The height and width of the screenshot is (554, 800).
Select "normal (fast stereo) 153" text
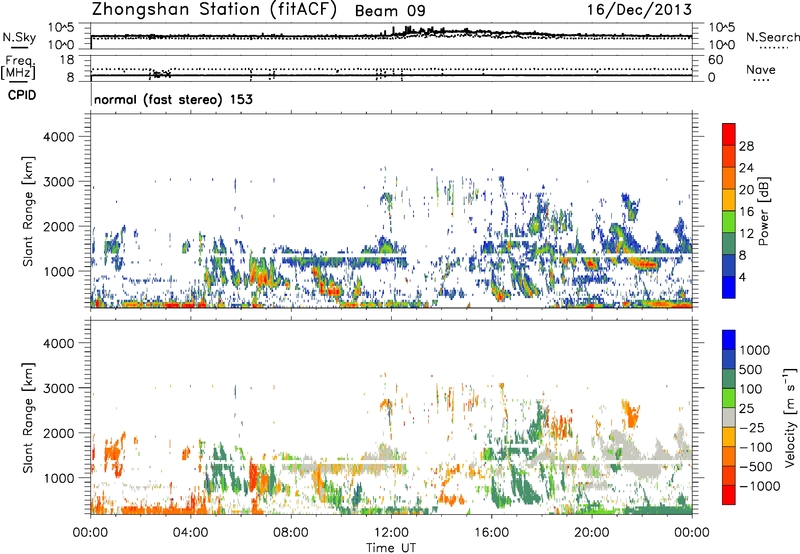pos(173,99)
